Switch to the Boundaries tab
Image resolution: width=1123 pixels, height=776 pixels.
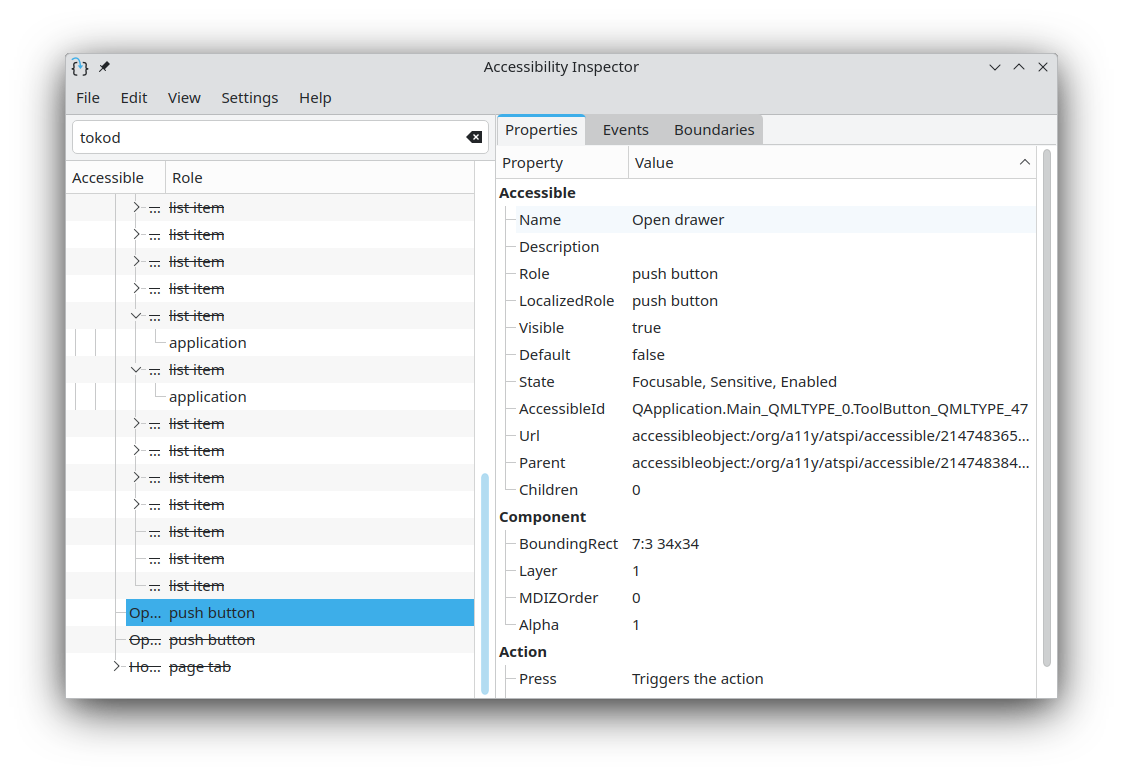pyautogui.click(x=713, y=130)
